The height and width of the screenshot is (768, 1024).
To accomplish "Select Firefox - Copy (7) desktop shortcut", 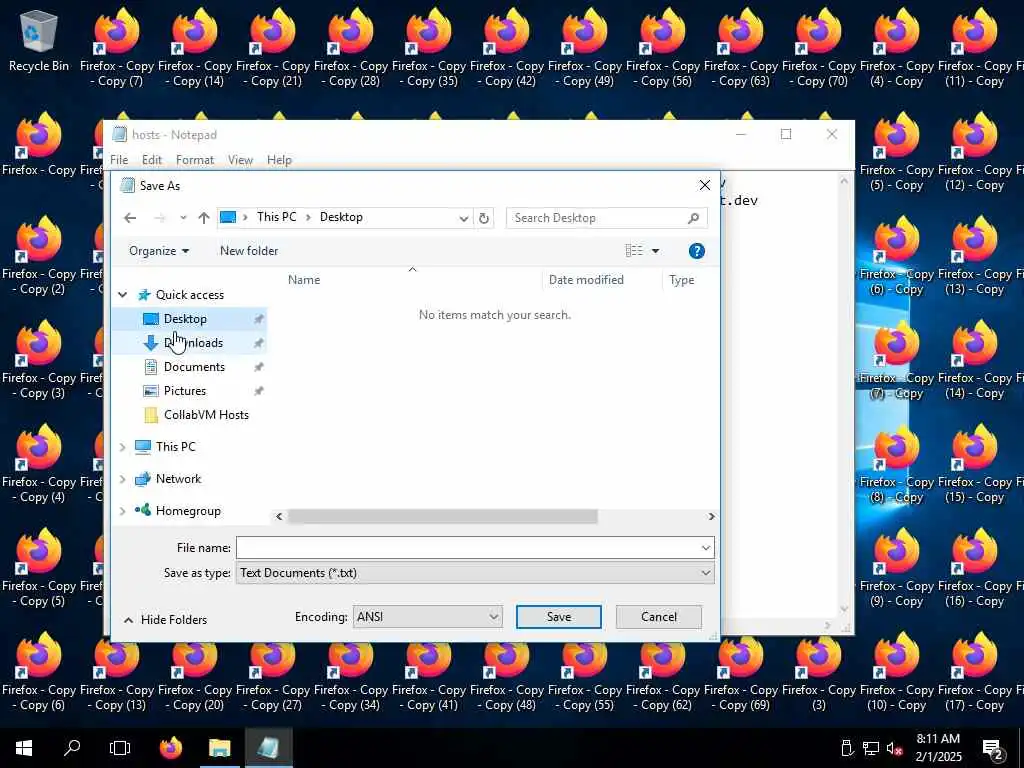I will (x=117, y=48).
